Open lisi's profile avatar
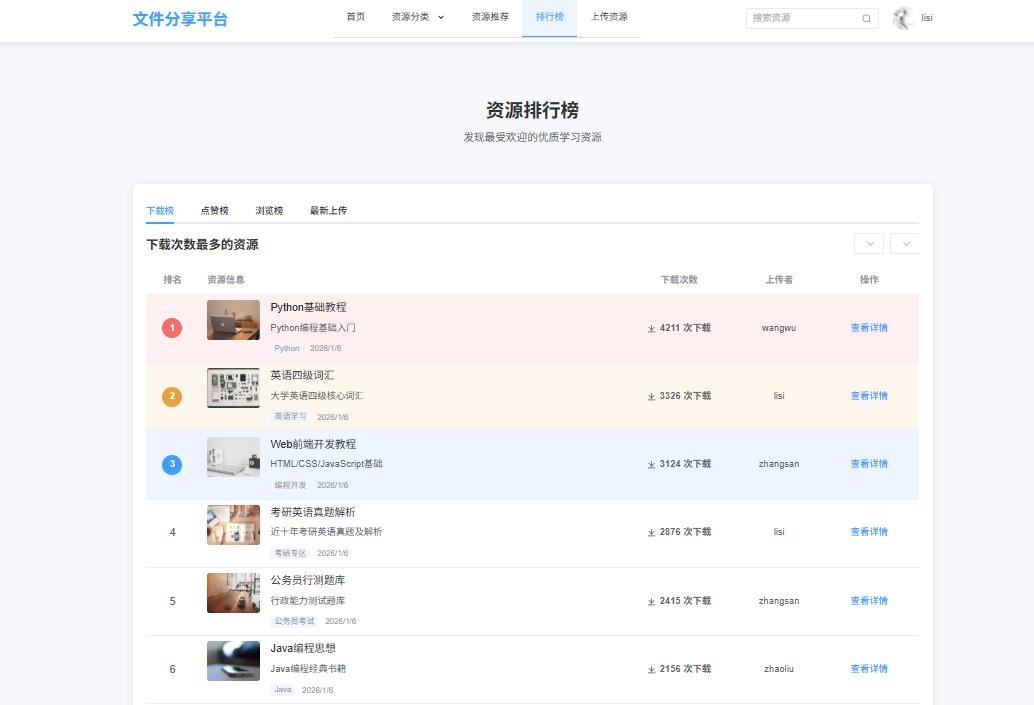Screen dimensions: 1034x705 point(903,17)
